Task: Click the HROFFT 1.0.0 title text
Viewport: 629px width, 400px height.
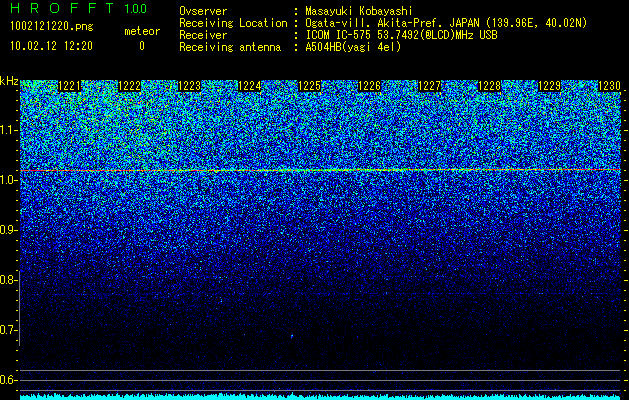Action: click(78, 8)
